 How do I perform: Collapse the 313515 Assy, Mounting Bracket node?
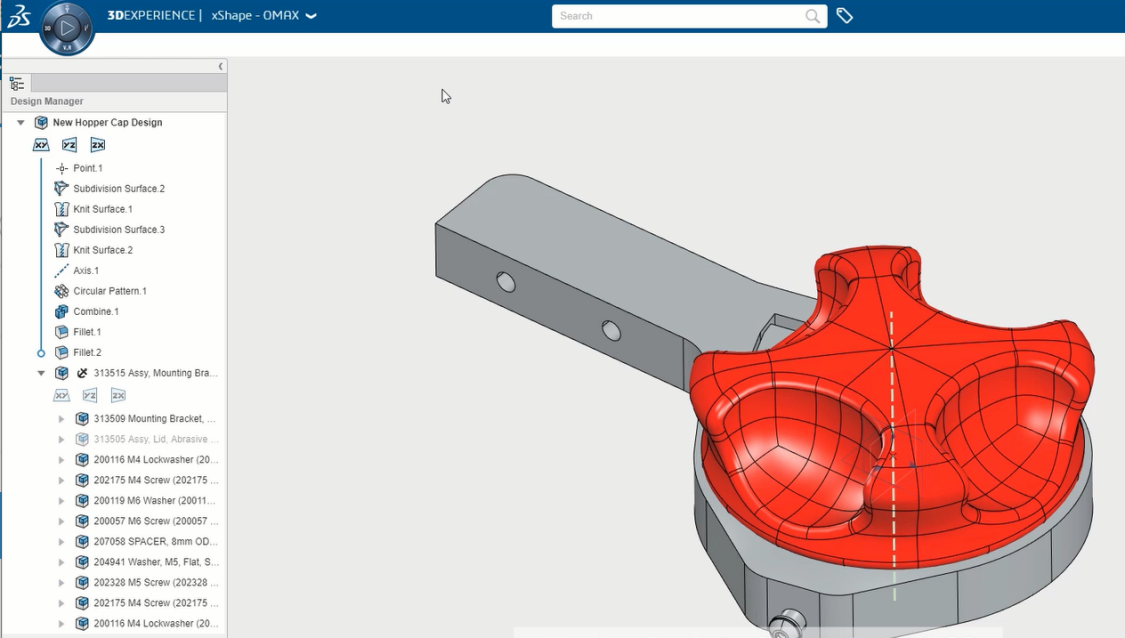[x=41, y=373]
